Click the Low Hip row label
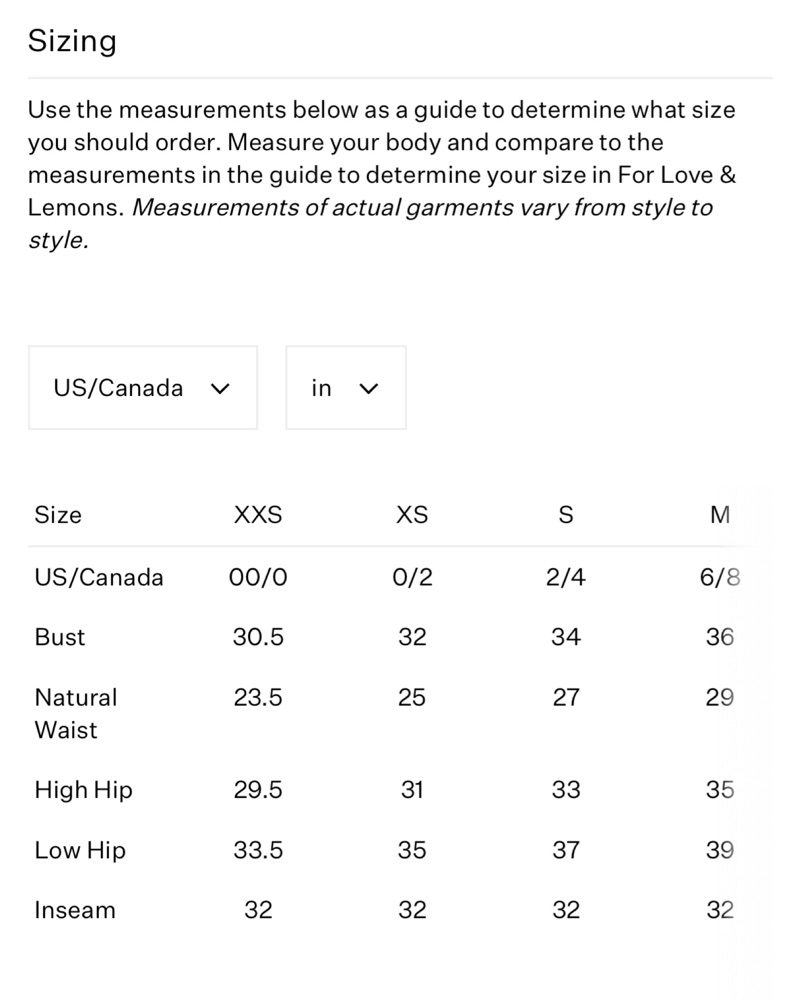The width and height of the screenshot is (801, 1000). click(80, 849)
